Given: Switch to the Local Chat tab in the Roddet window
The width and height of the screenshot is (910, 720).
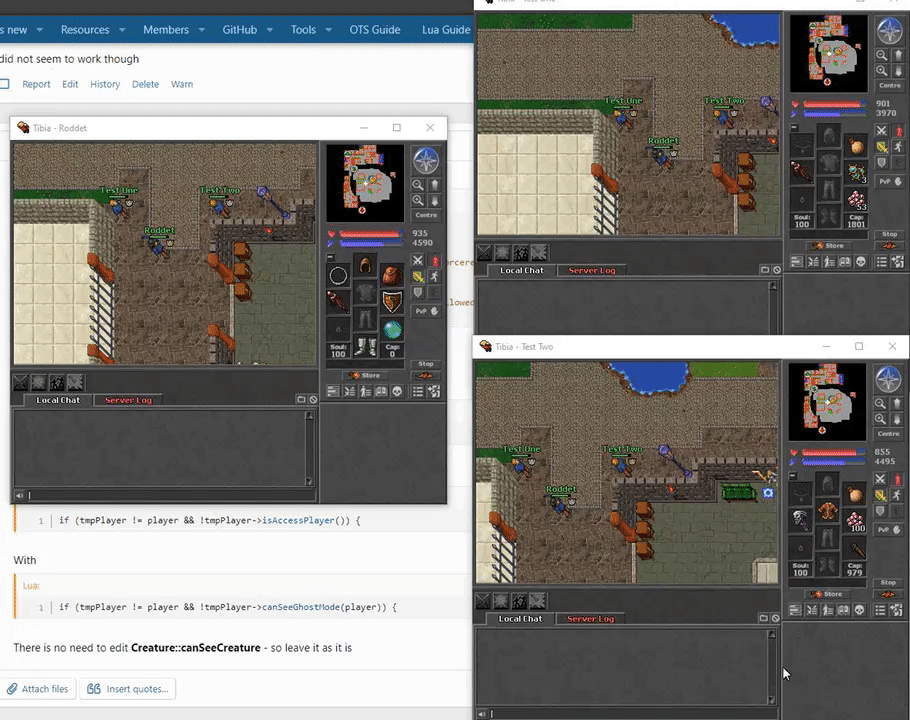Looking at the screenshot, I should pyautogui.click(x=58, y=400).
